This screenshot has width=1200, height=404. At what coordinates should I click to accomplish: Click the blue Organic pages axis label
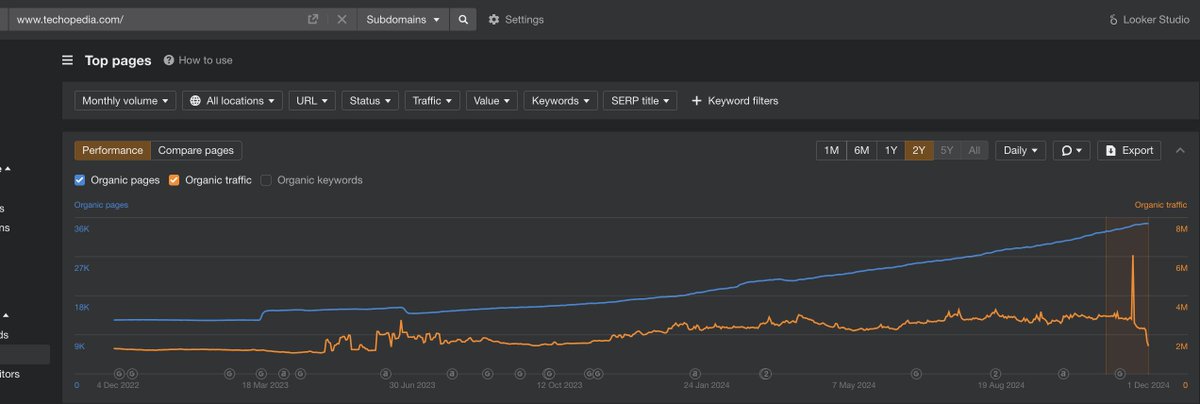click(x=101, y=205)
